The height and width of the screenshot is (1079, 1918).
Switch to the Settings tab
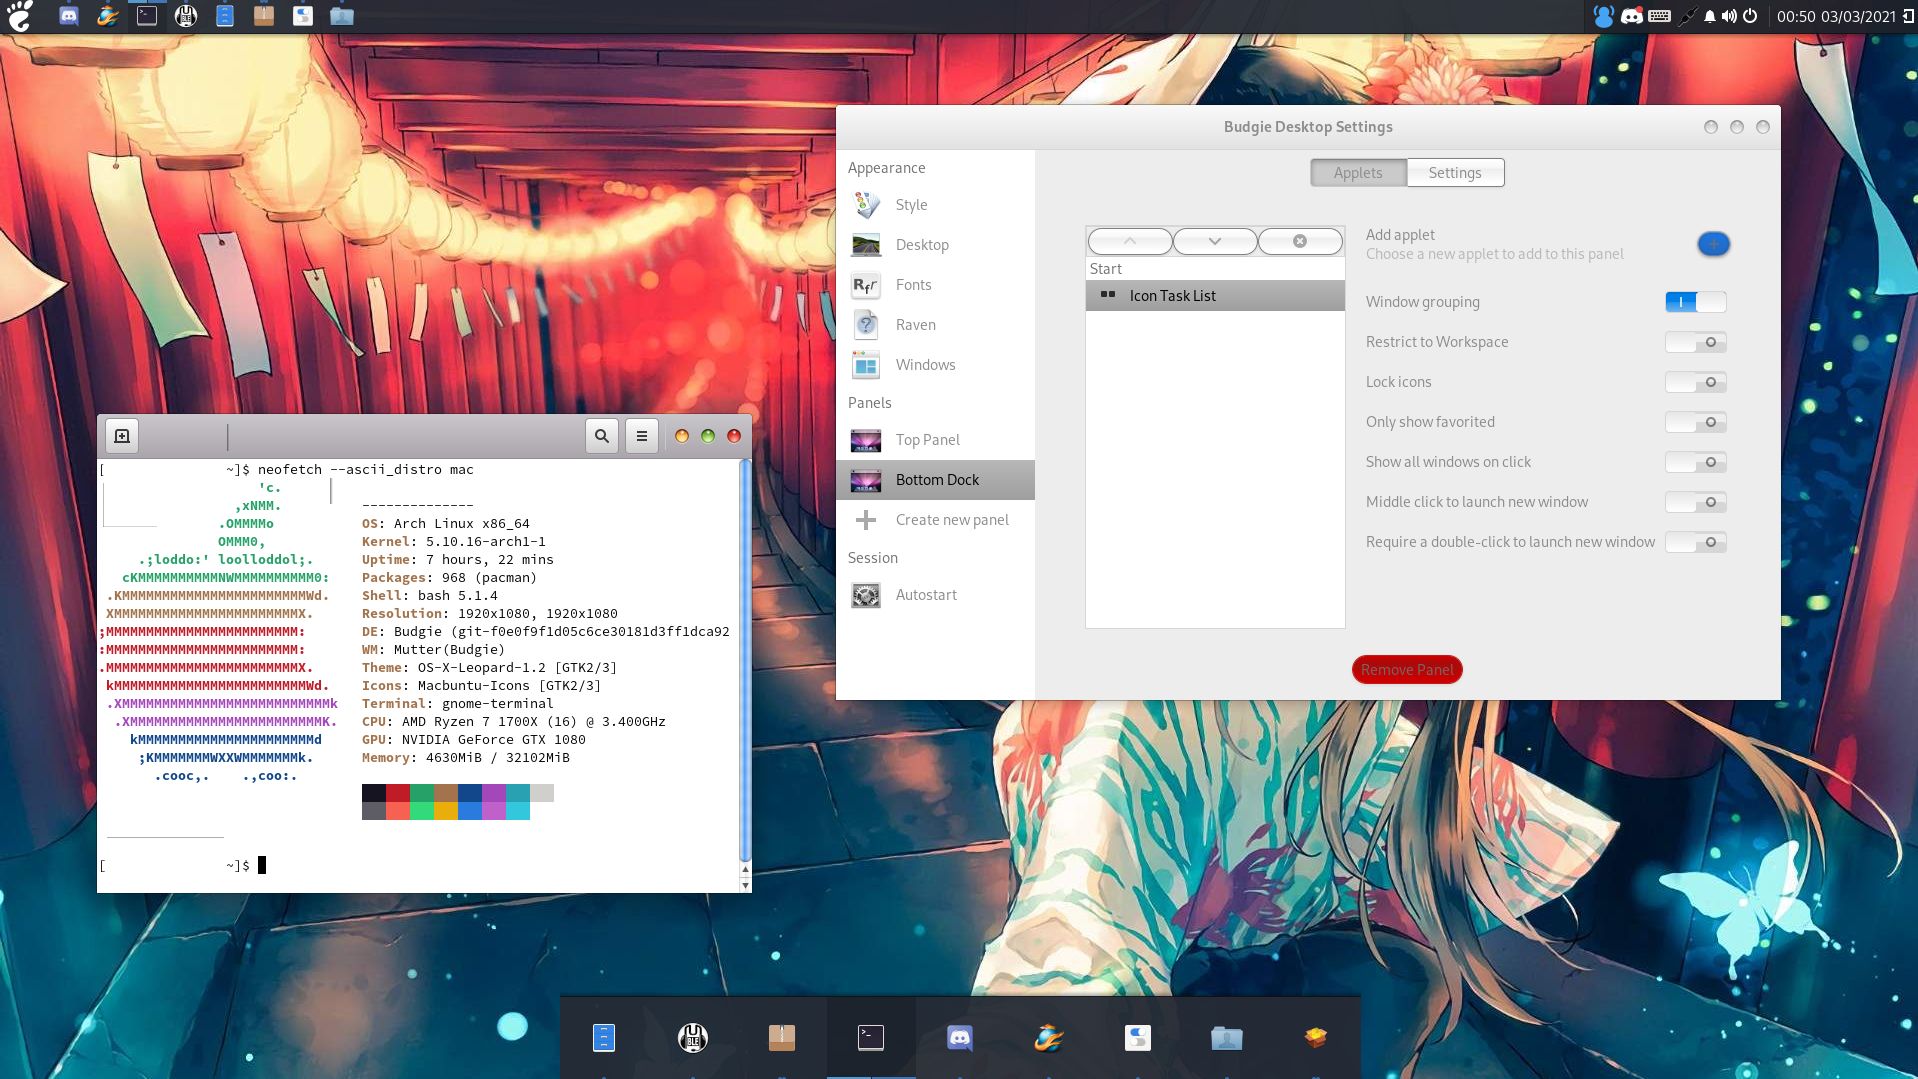coord(1455,173)
